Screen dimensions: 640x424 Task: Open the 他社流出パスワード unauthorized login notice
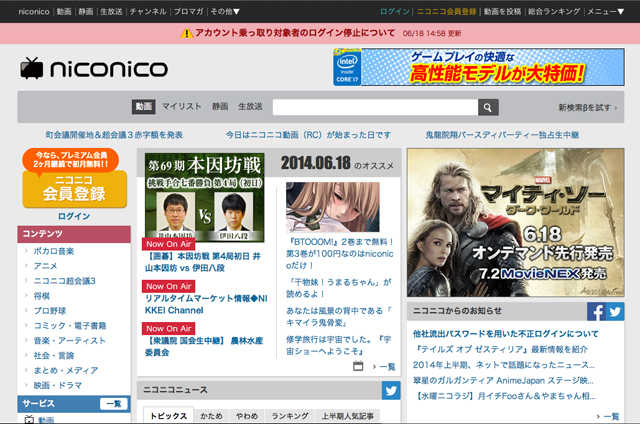coord(505,334)
